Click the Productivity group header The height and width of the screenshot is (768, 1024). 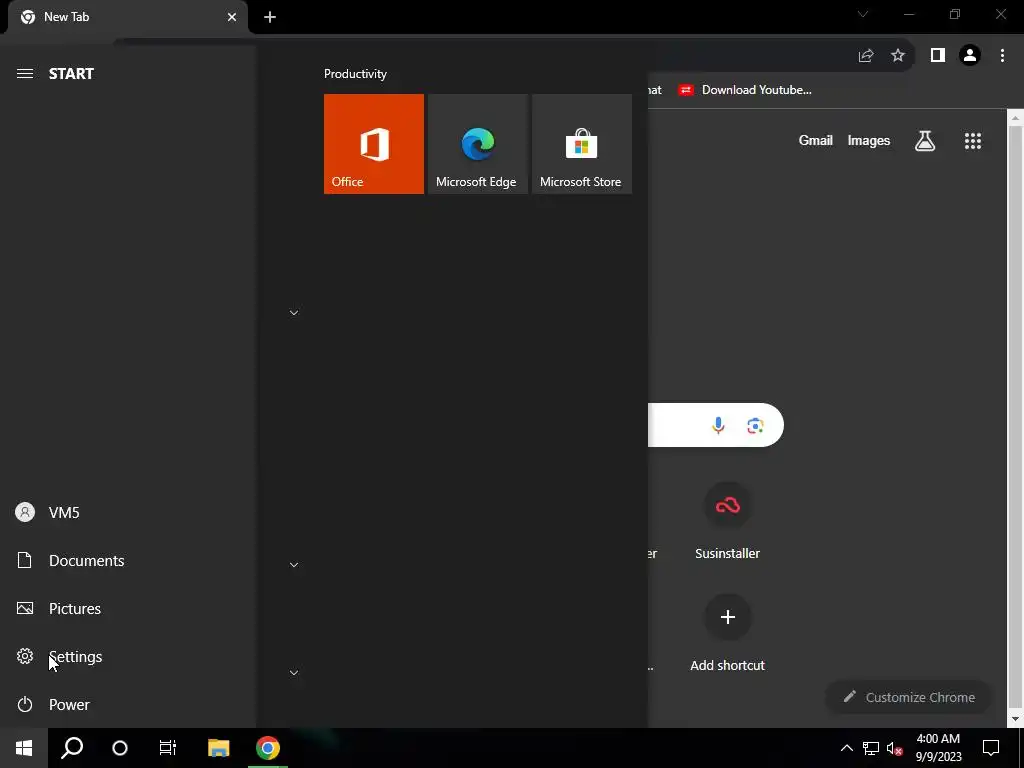click(x=355, y=74)
